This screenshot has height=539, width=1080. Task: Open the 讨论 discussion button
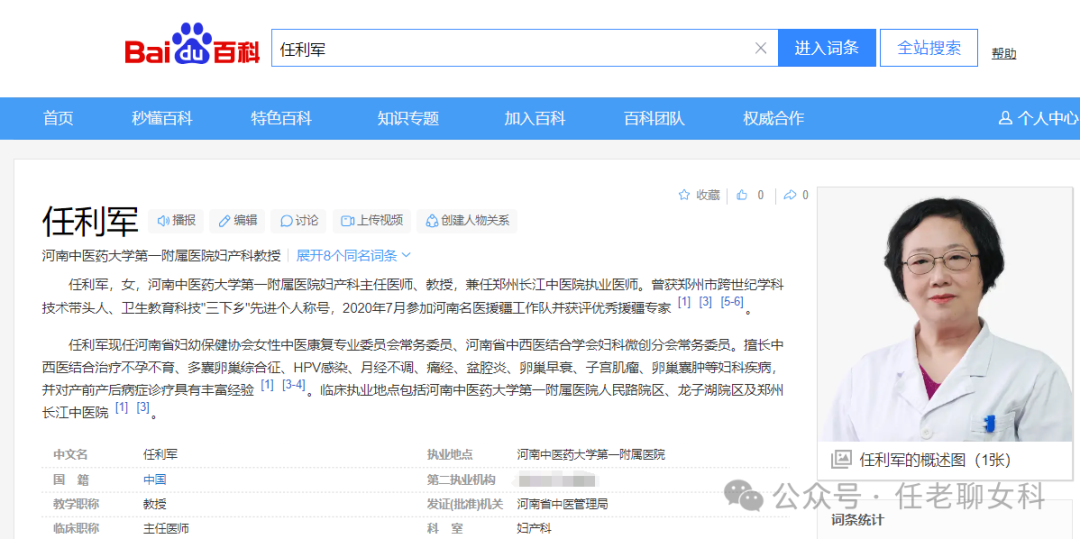pyautogui.click(x=299, y=221)
